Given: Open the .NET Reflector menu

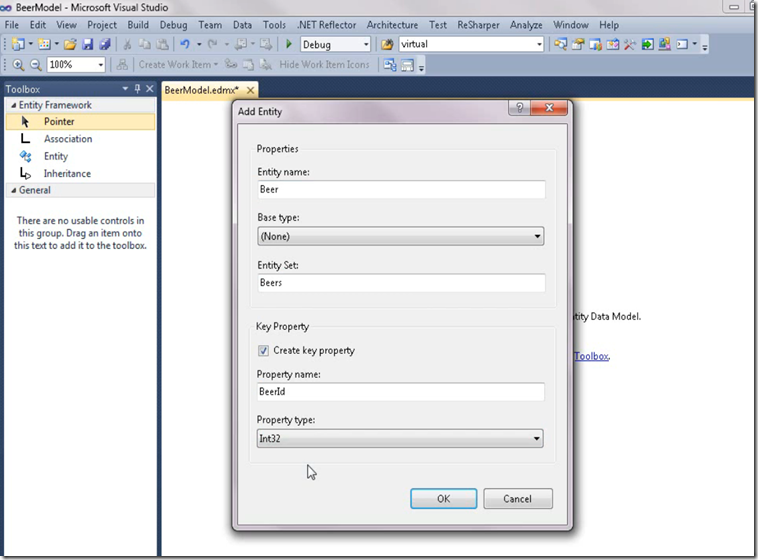Looking at the screenshot, I should 326,25.
